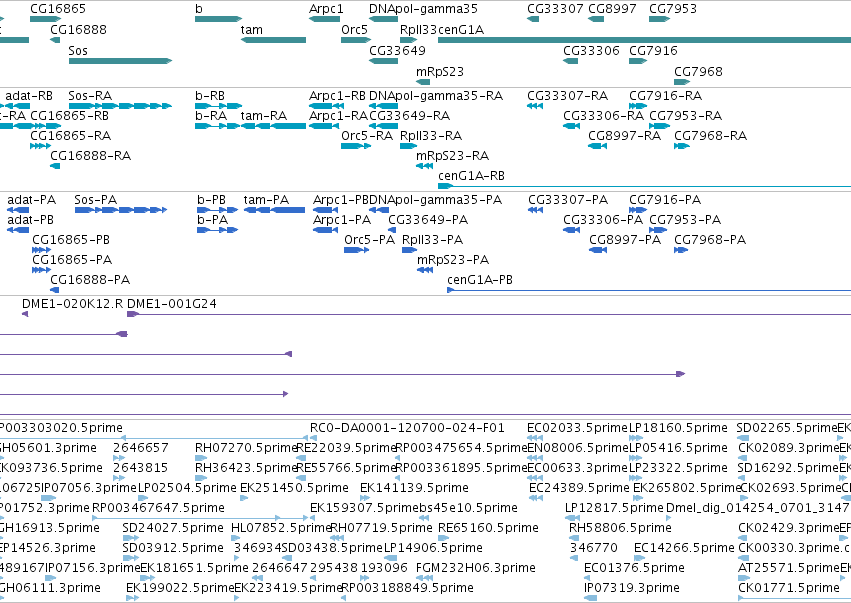The width and height of the screenshot is (851, 603).
Task: Select the HL07852.5prime EST
Action: click(x=236, y=538)
